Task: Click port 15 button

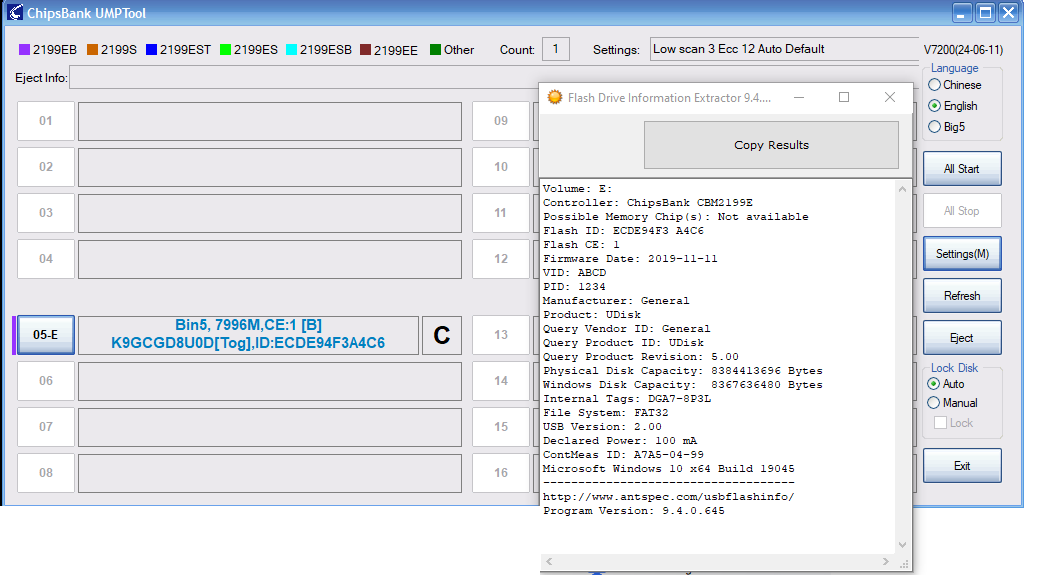Action: (x=501, y=427)
